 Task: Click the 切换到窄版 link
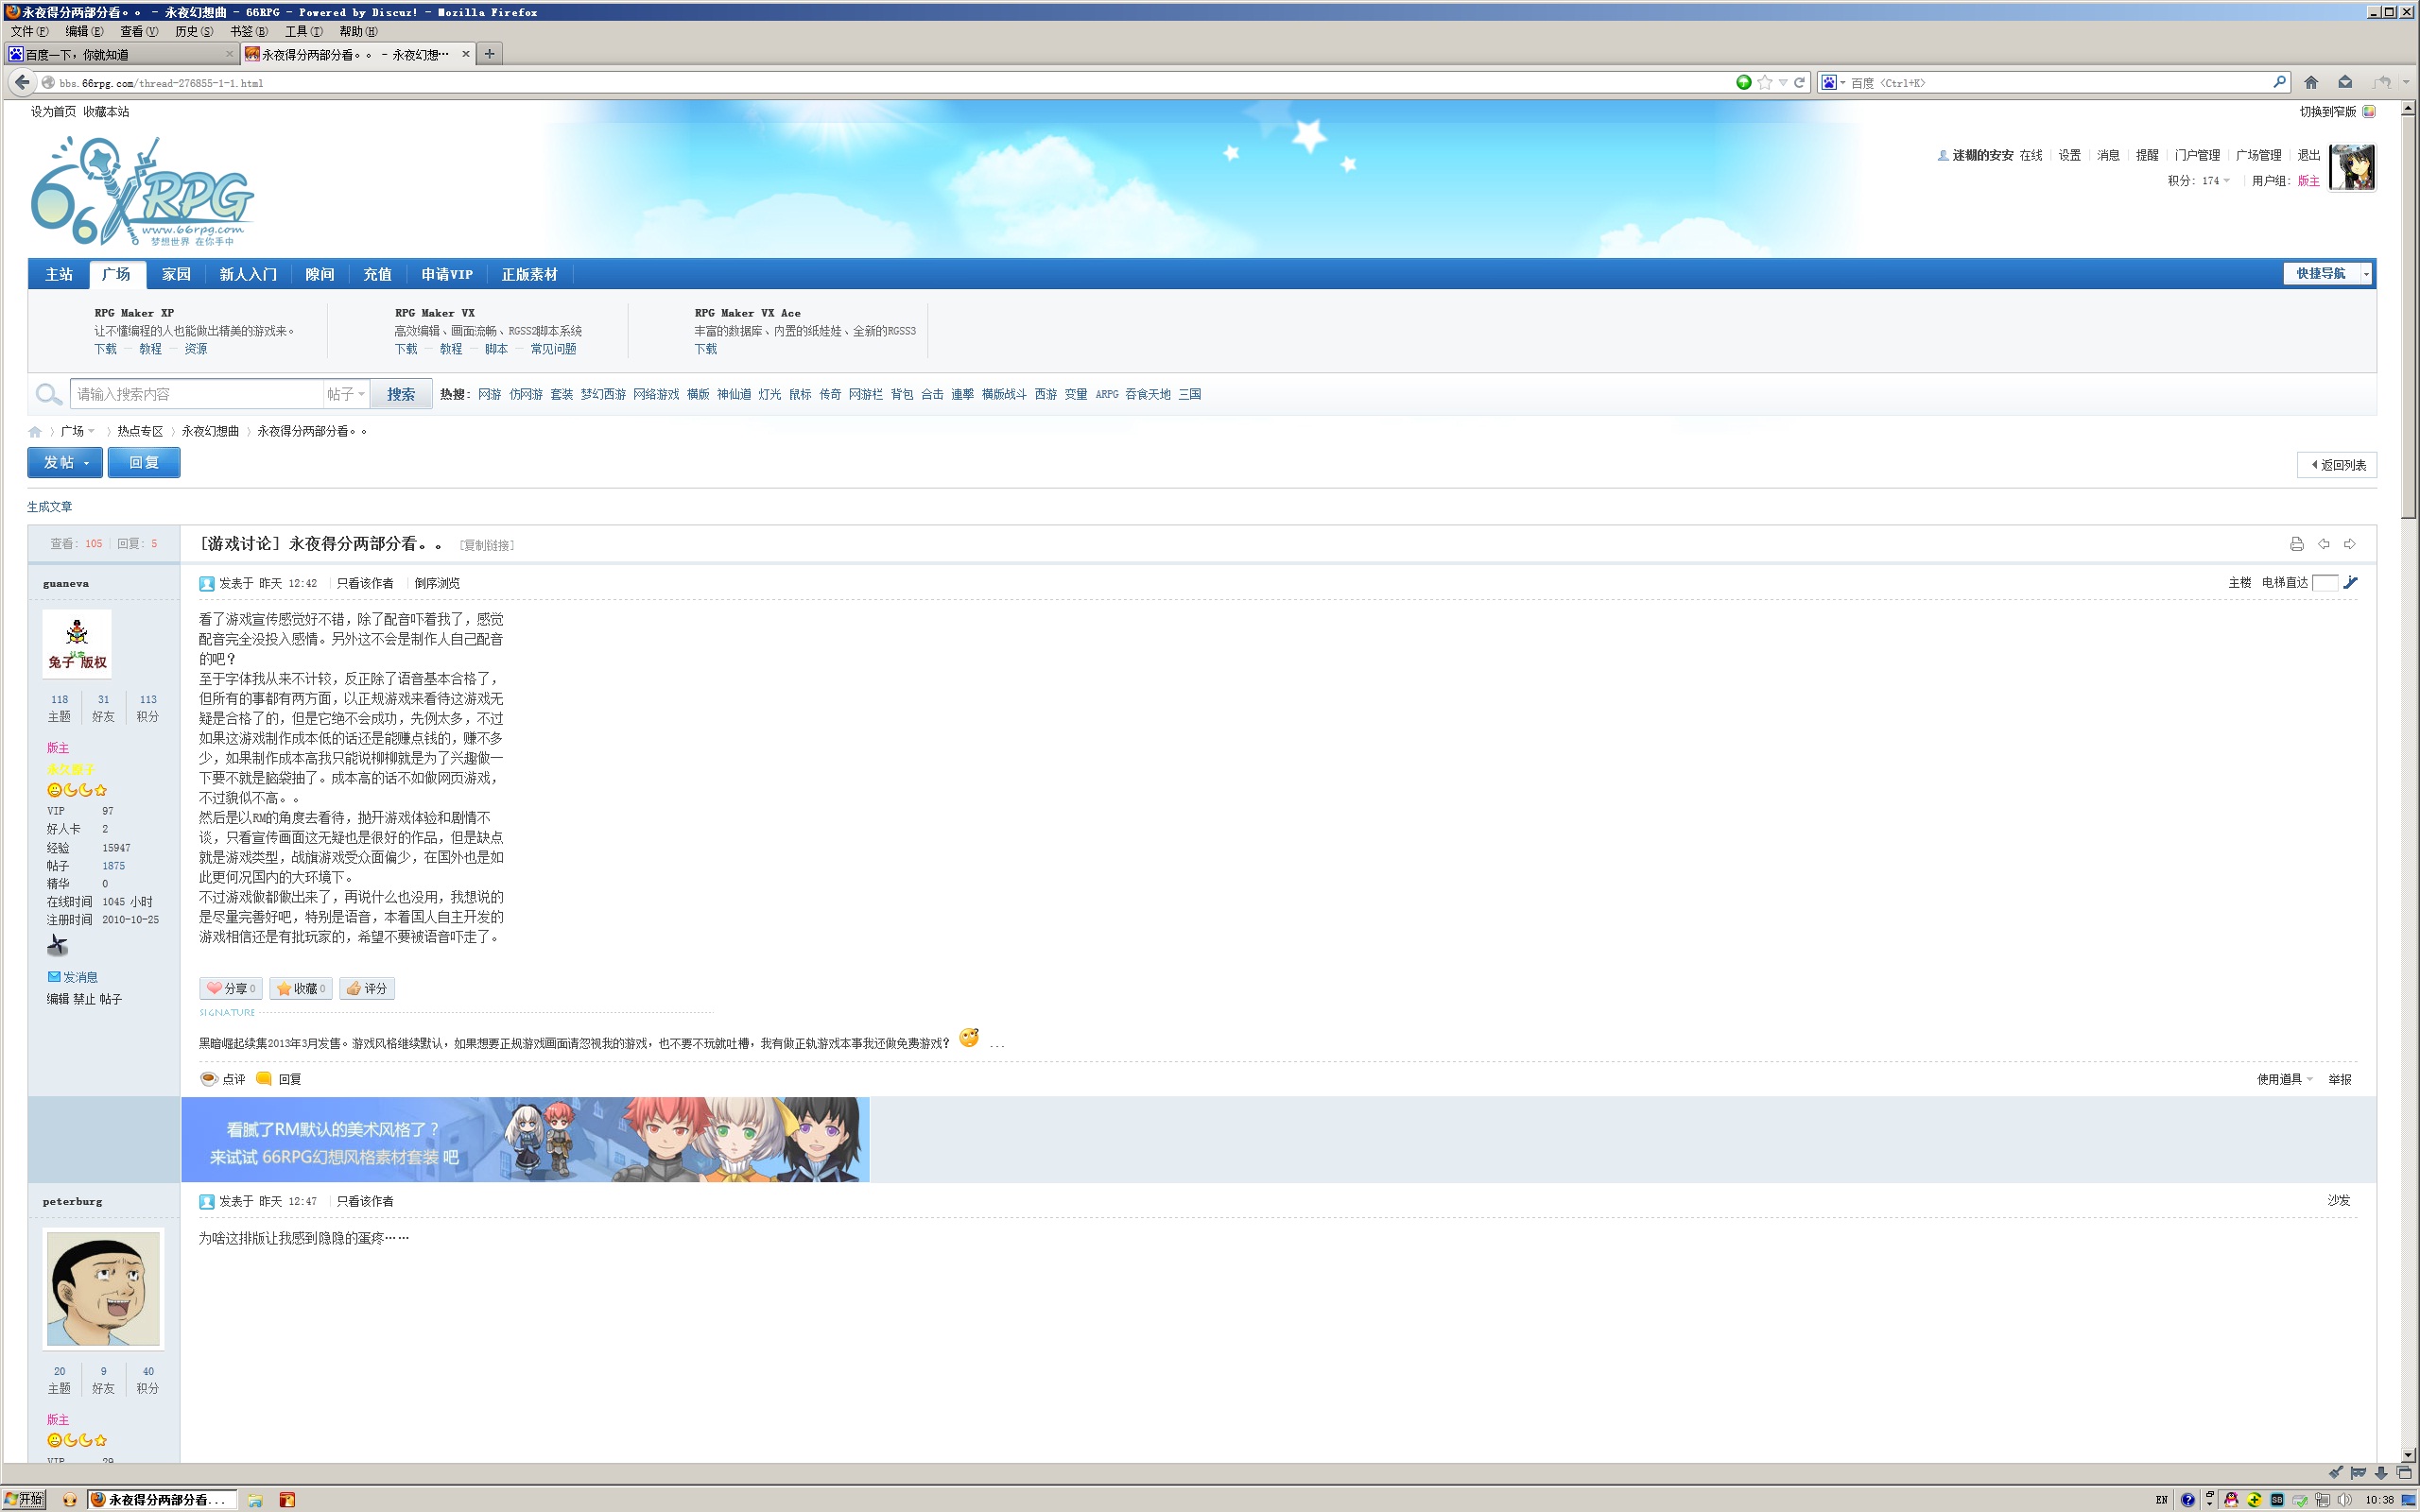pyautogui.click(x=2327, y=112)
